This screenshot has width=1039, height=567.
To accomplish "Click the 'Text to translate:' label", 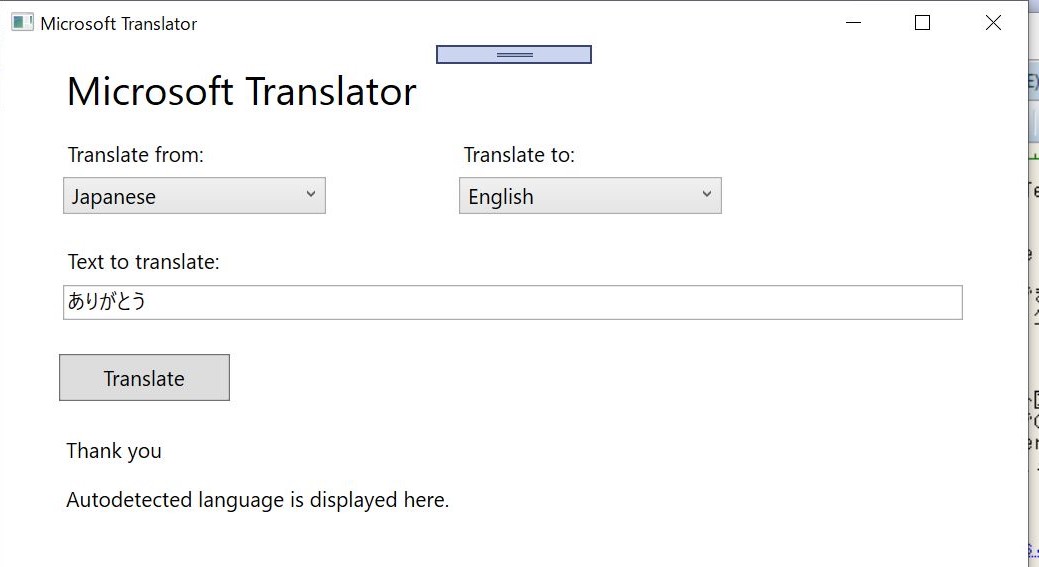I will coord(143,262).
